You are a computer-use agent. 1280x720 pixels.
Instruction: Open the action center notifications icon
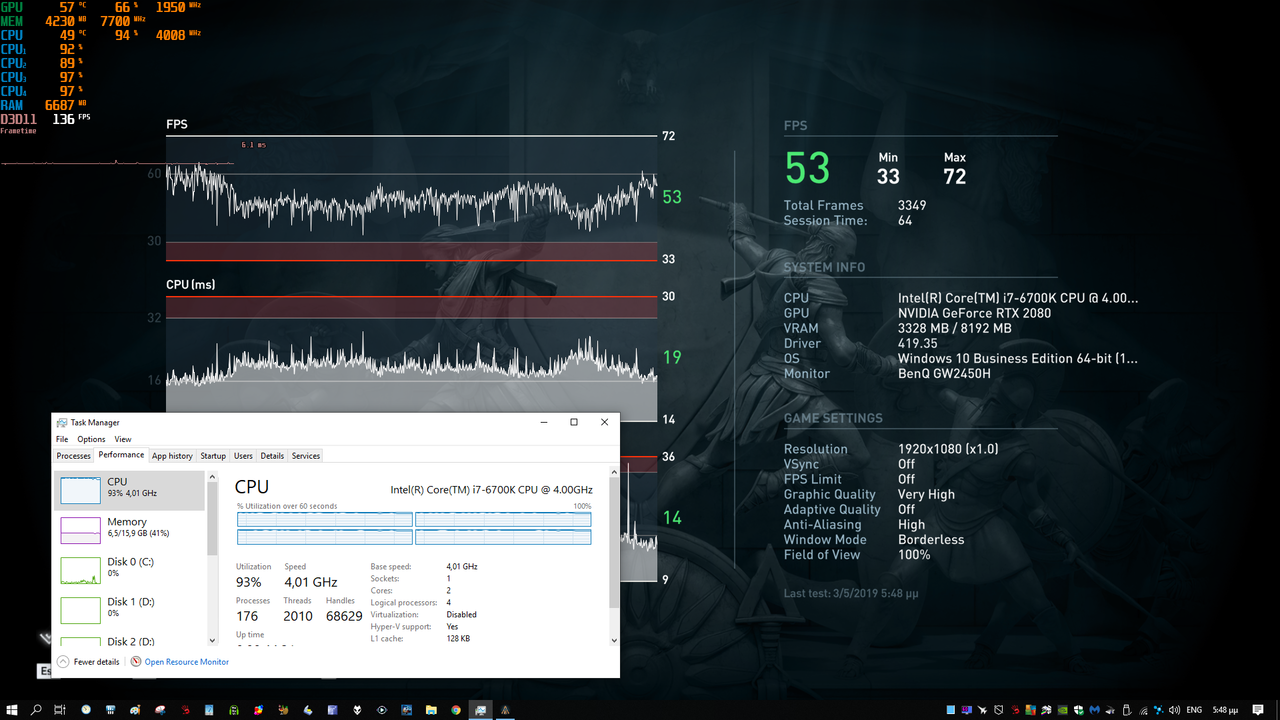click(1258, 710)
